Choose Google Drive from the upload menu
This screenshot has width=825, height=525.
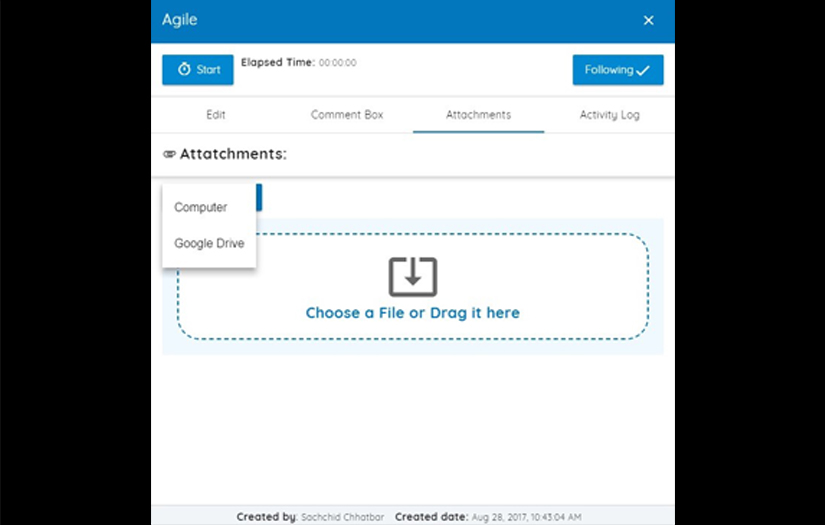[209, 243]
